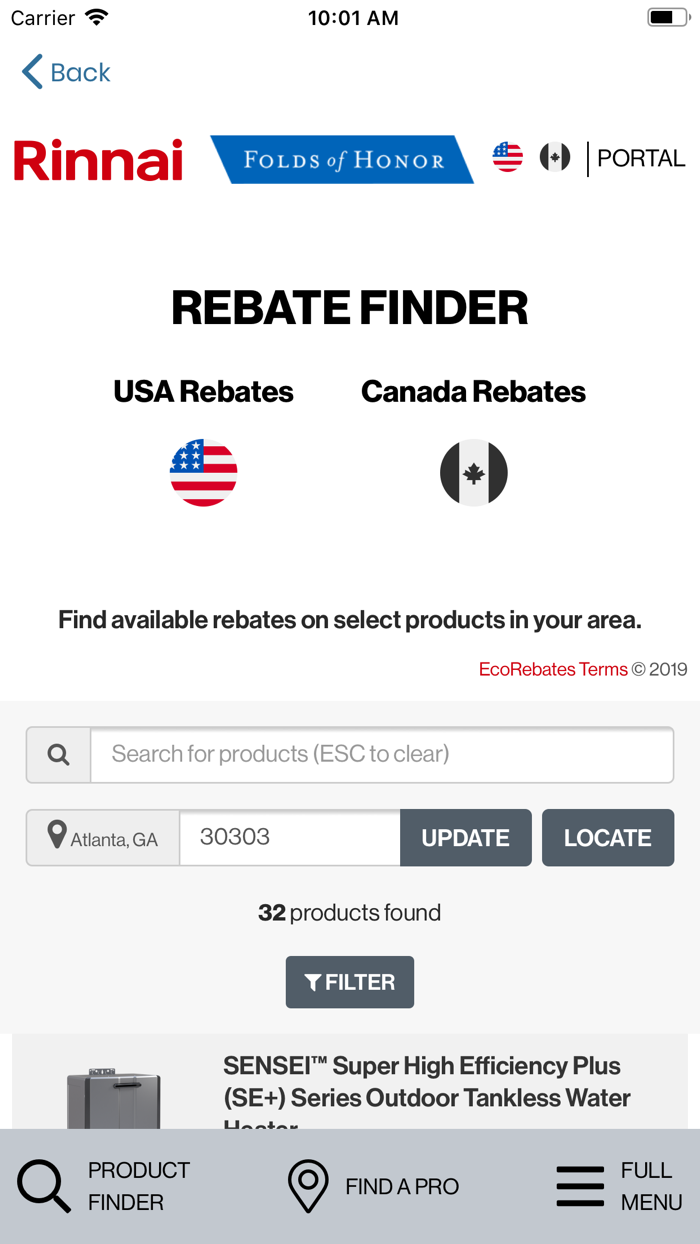Screen dimensions: 700x1244
Task: Open the PORTAL menu item
Action: [x=641, y=158]
